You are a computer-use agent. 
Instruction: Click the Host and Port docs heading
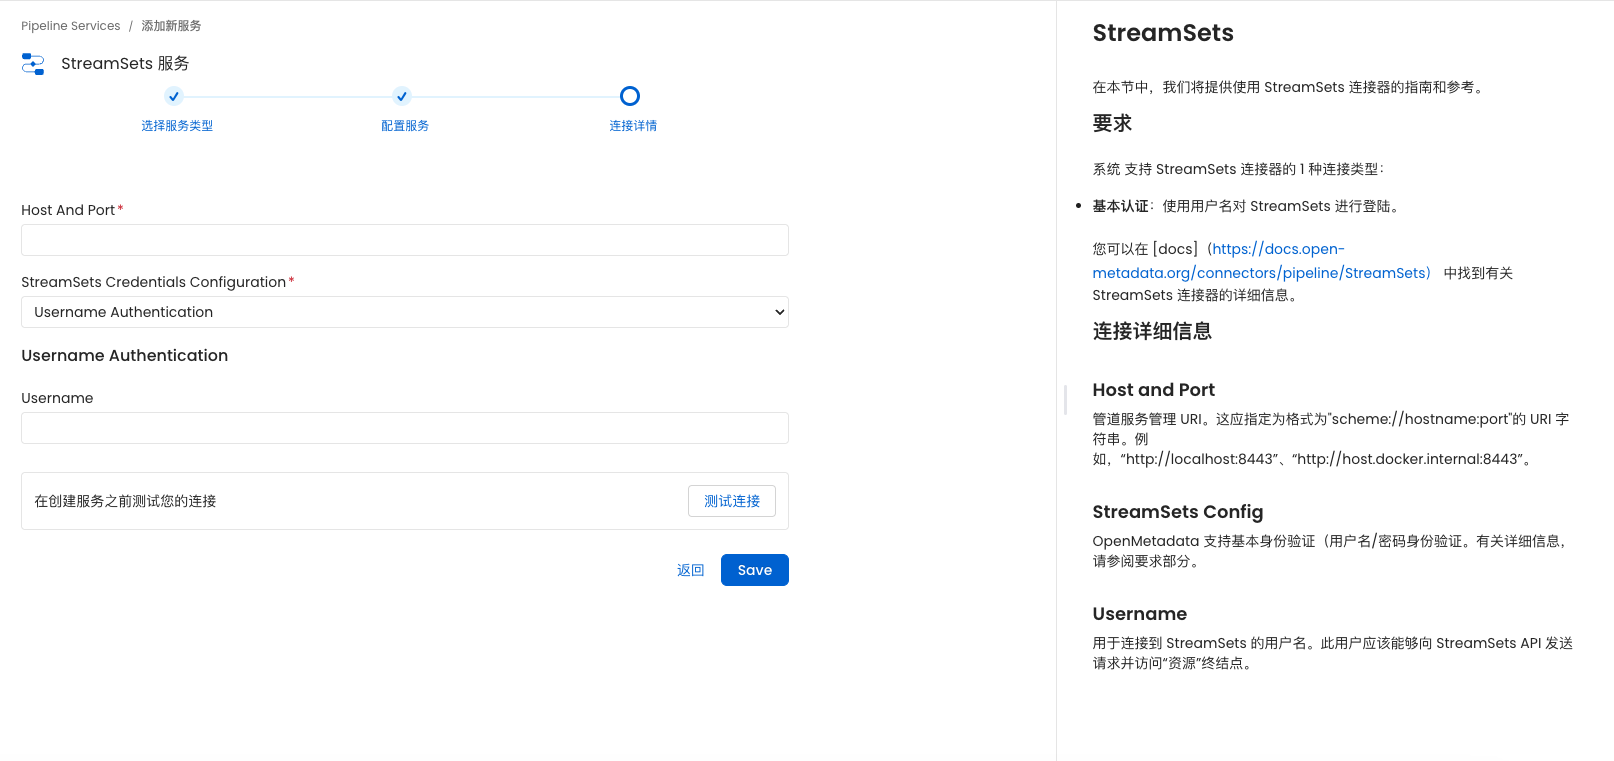1154,390
